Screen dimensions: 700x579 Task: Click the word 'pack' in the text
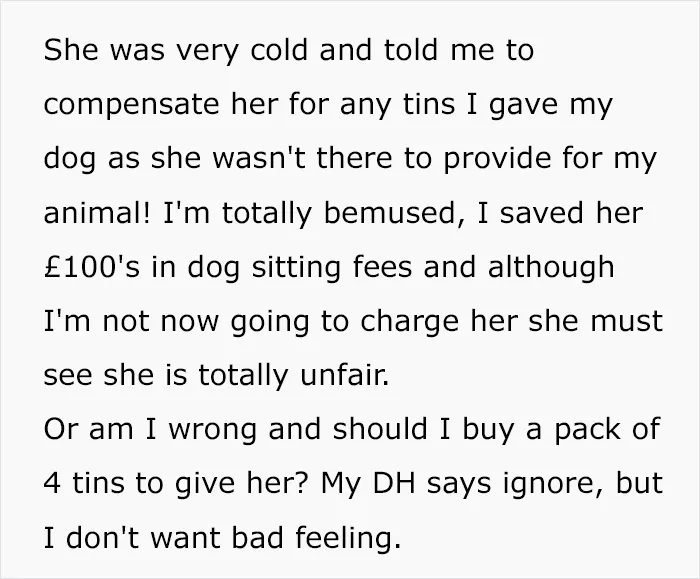[586, 431]
